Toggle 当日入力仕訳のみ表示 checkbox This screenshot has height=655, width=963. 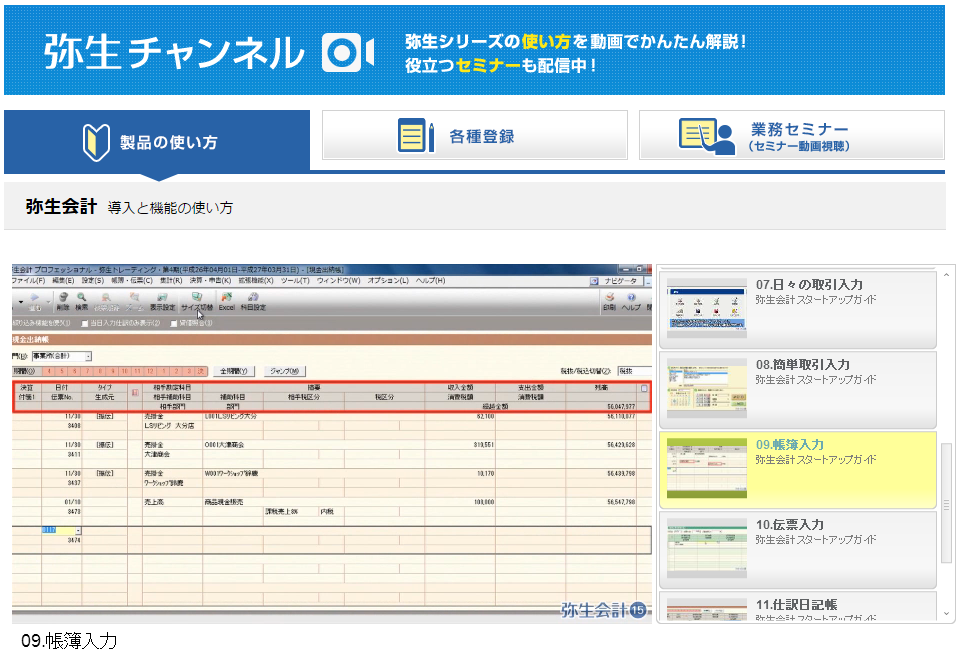point(84,323)
